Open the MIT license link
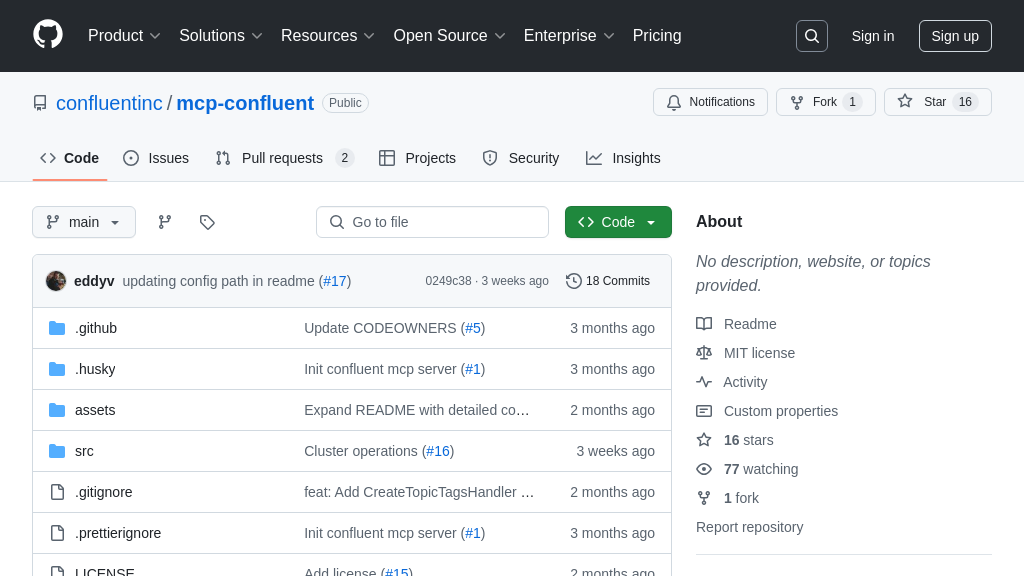 tap(759, 353)
